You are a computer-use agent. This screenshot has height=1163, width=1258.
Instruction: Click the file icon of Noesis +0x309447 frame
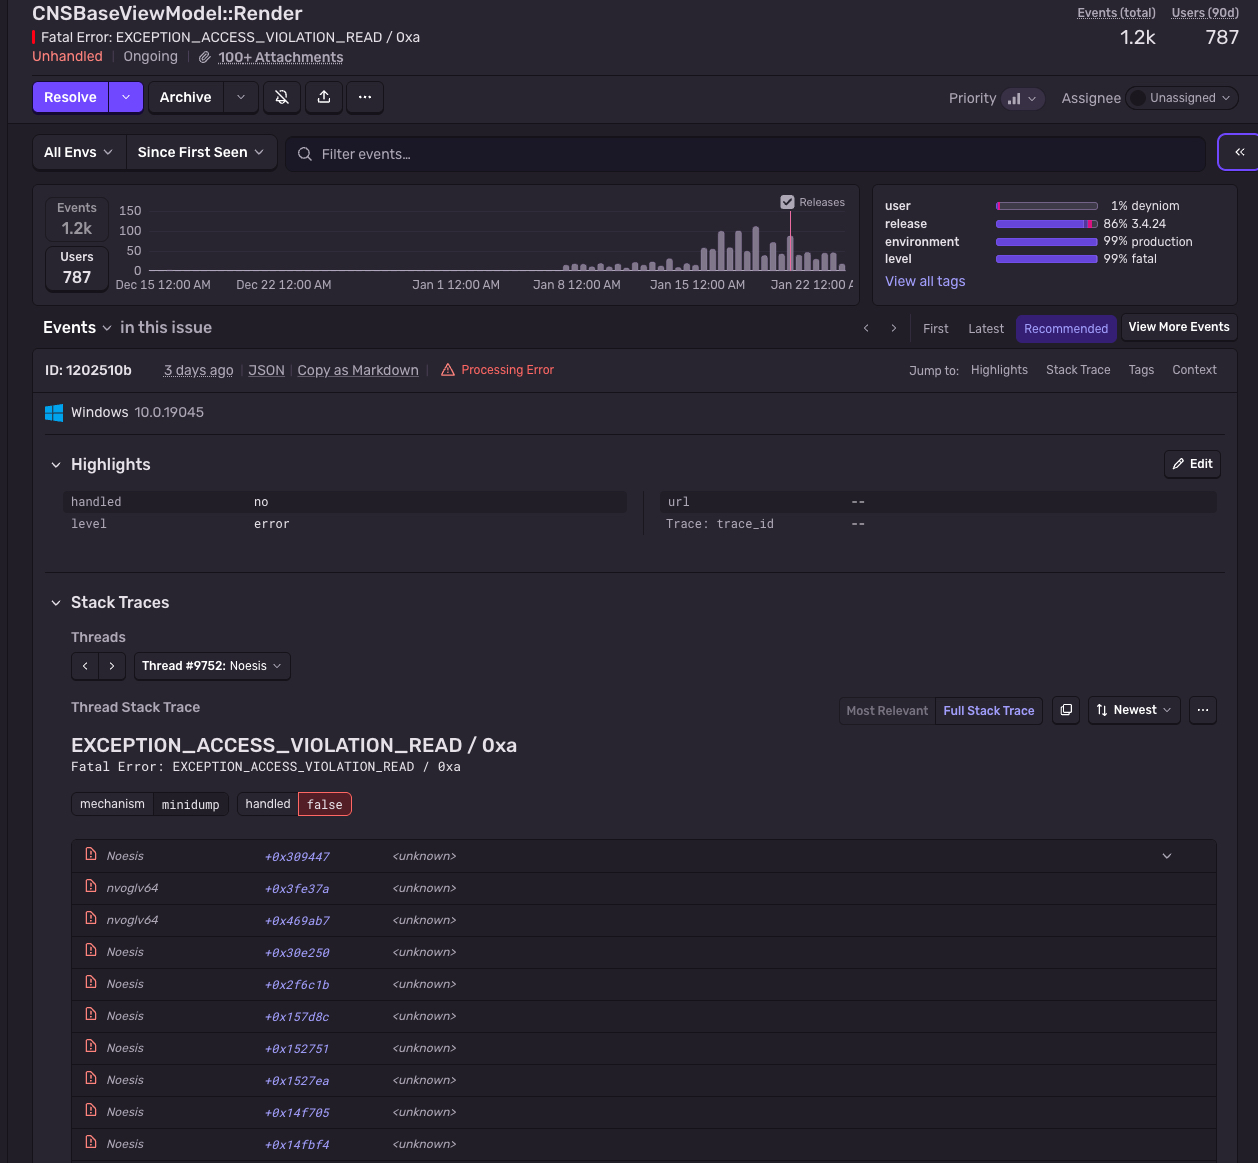[91, 854]
